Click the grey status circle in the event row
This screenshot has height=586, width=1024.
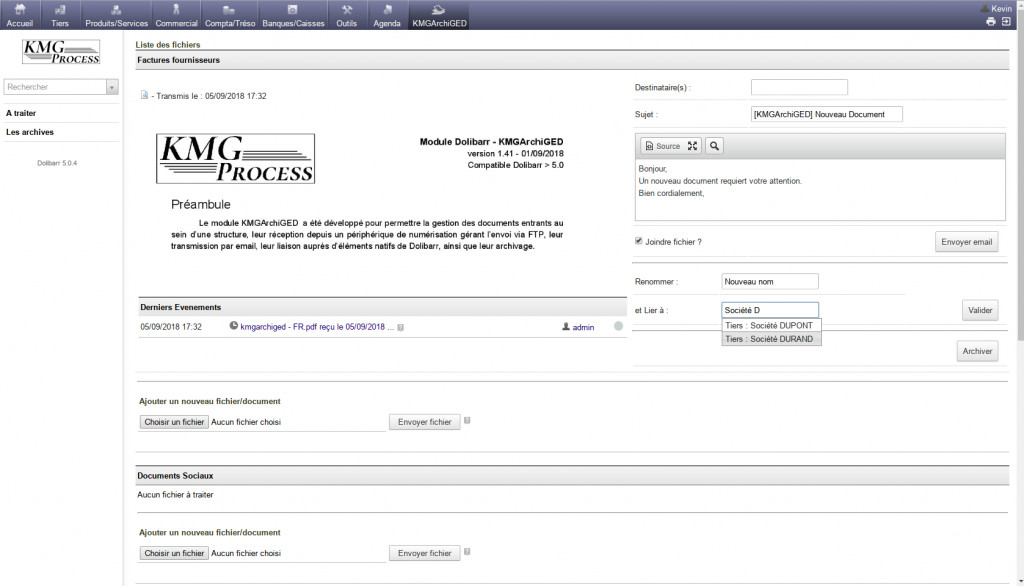618,326
